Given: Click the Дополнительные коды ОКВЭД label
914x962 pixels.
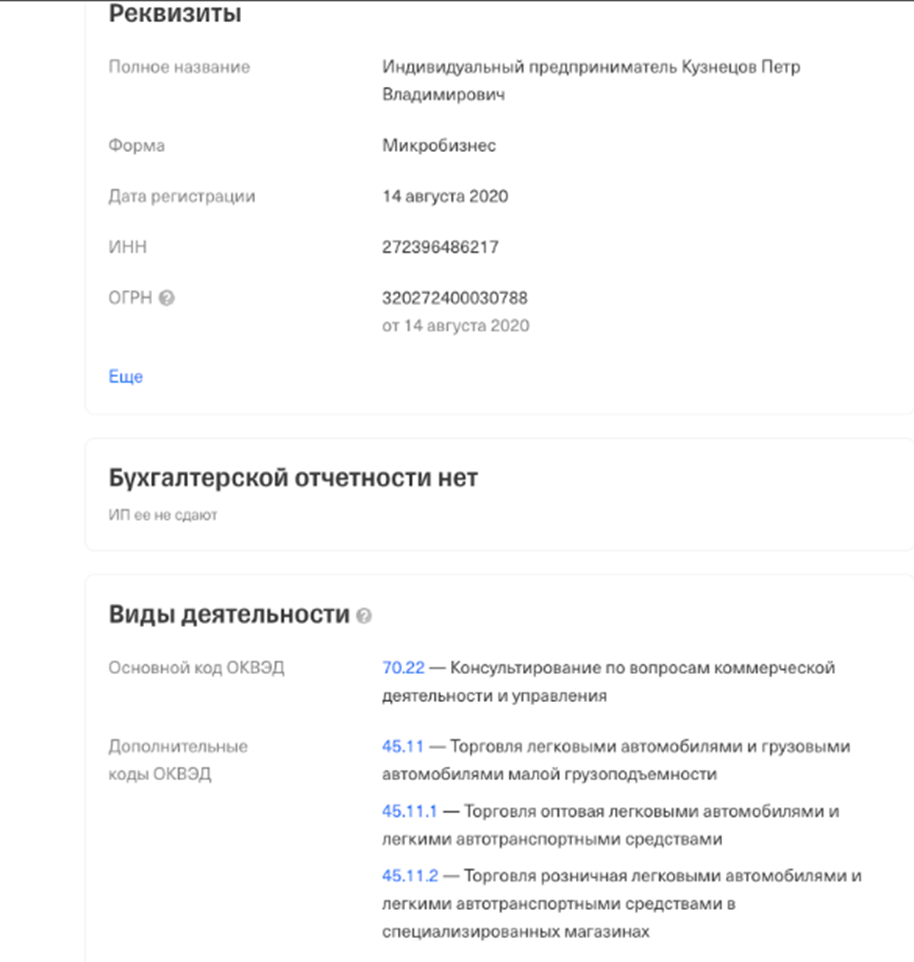Looking at the screenshot, I should pyautogui.click(x=178, y=760).
